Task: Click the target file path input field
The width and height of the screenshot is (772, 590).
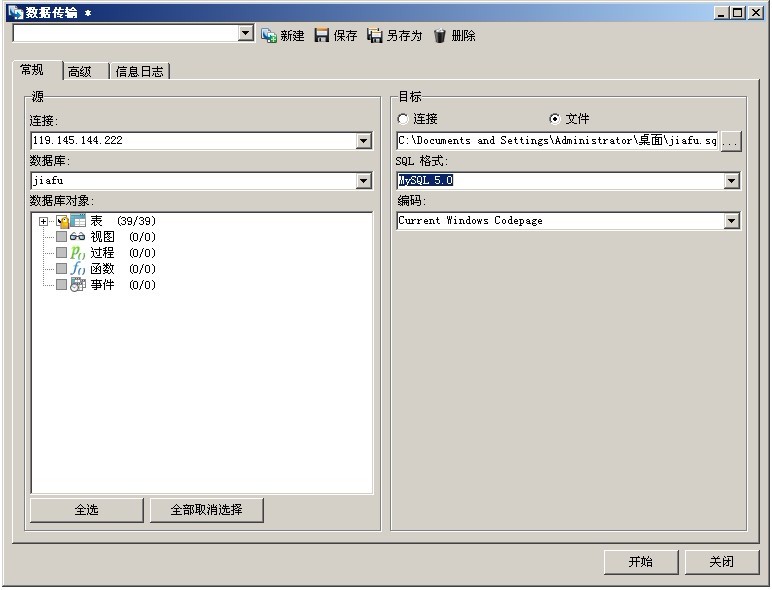Action: tap(557, 141)
